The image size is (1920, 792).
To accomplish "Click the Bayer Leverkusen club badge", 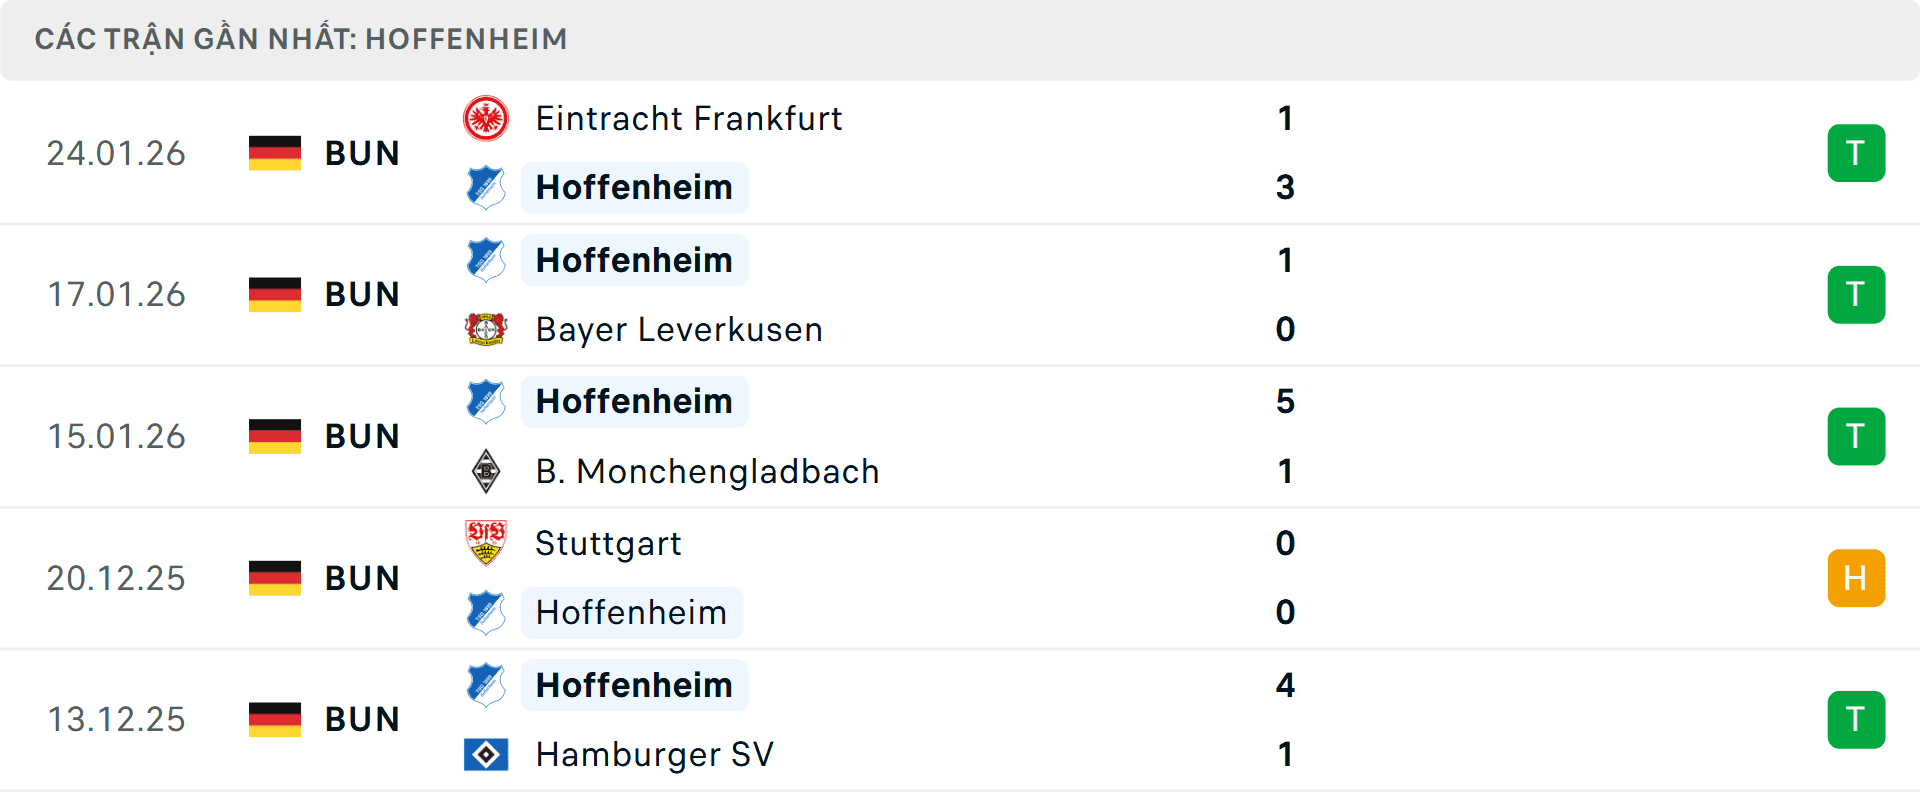I will (x=487, y=330).
